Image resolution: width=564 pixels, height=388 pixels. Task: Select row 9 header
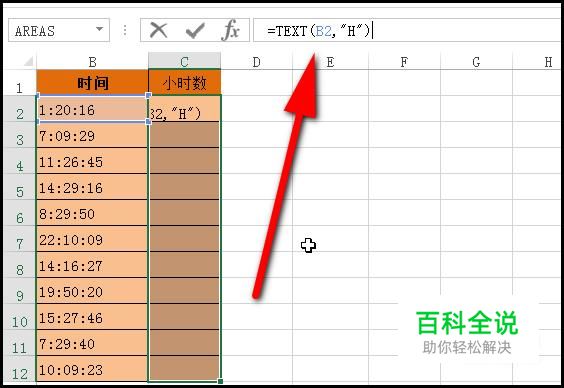pyautogui.click(x=20, y=291)
